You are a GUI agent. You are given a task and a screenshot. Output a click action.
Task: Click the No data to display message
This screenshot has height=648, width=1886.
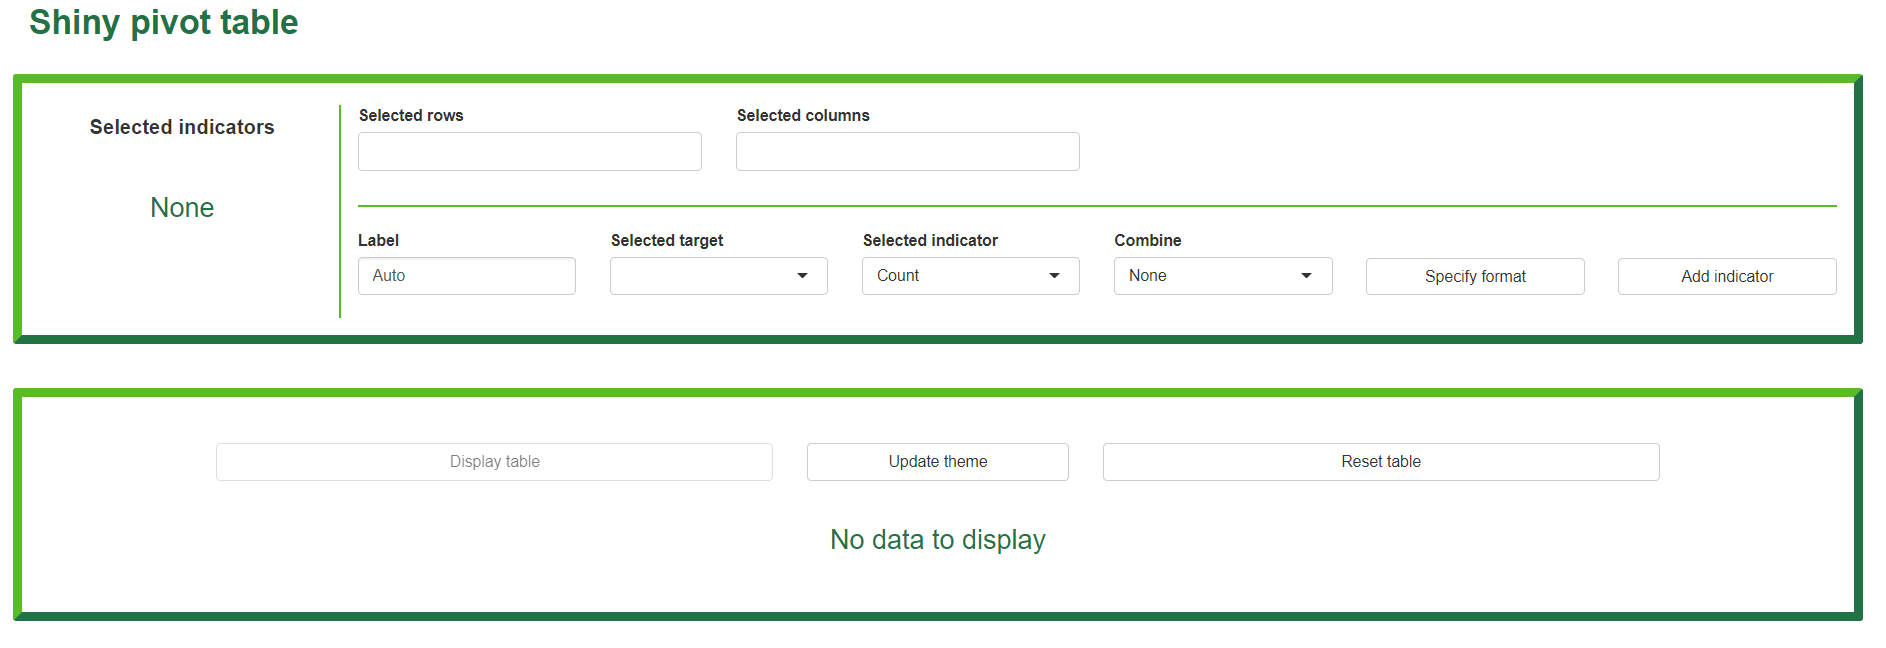coord(937,540)
